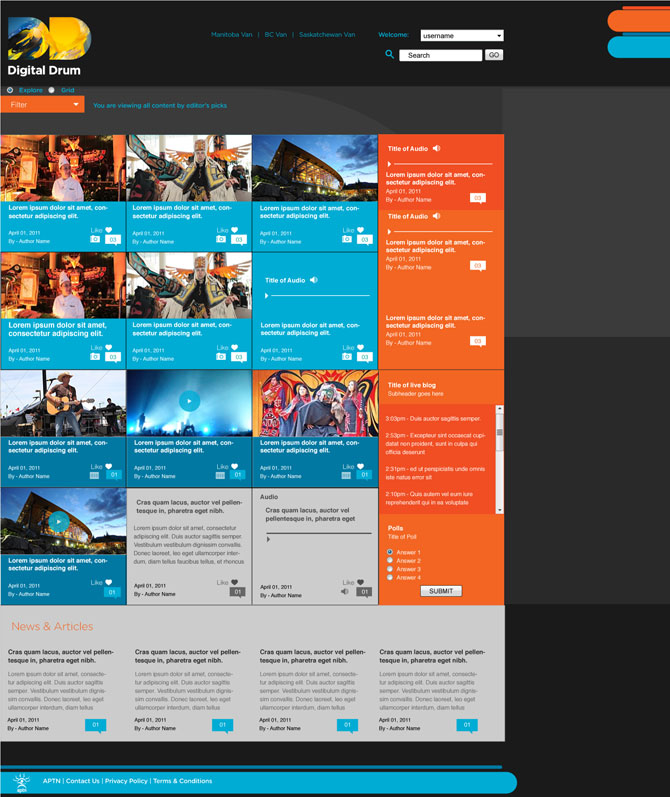Play the video on bottom-left building thumbnail
This screenshot has height=797, width=670.
point(59,521)
